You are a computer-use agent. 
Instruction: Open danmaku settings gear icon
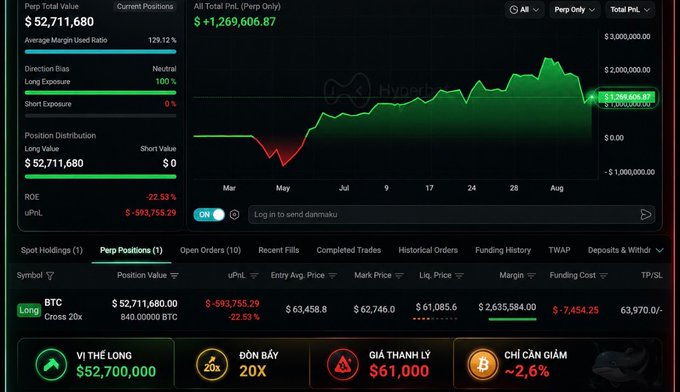click(x=234, y=215)
